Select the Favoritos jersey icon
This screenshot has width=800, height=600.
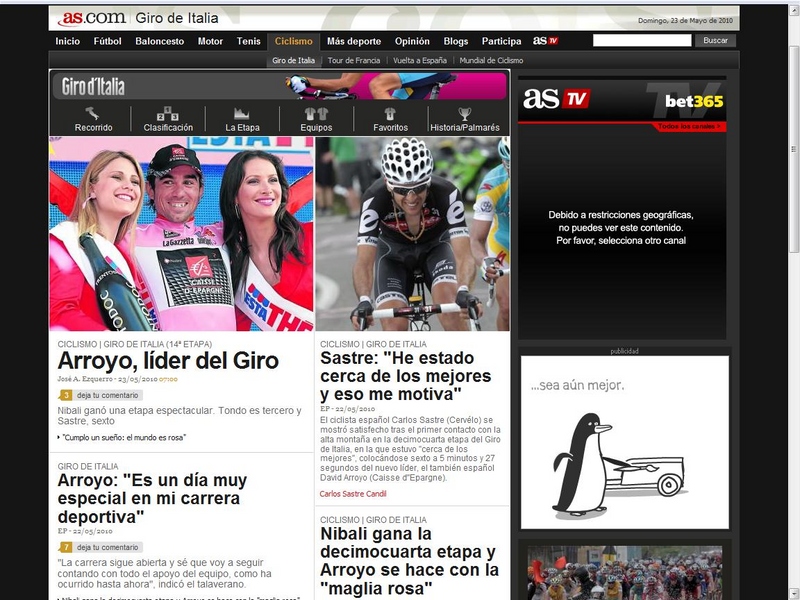(x=390, y=114)
